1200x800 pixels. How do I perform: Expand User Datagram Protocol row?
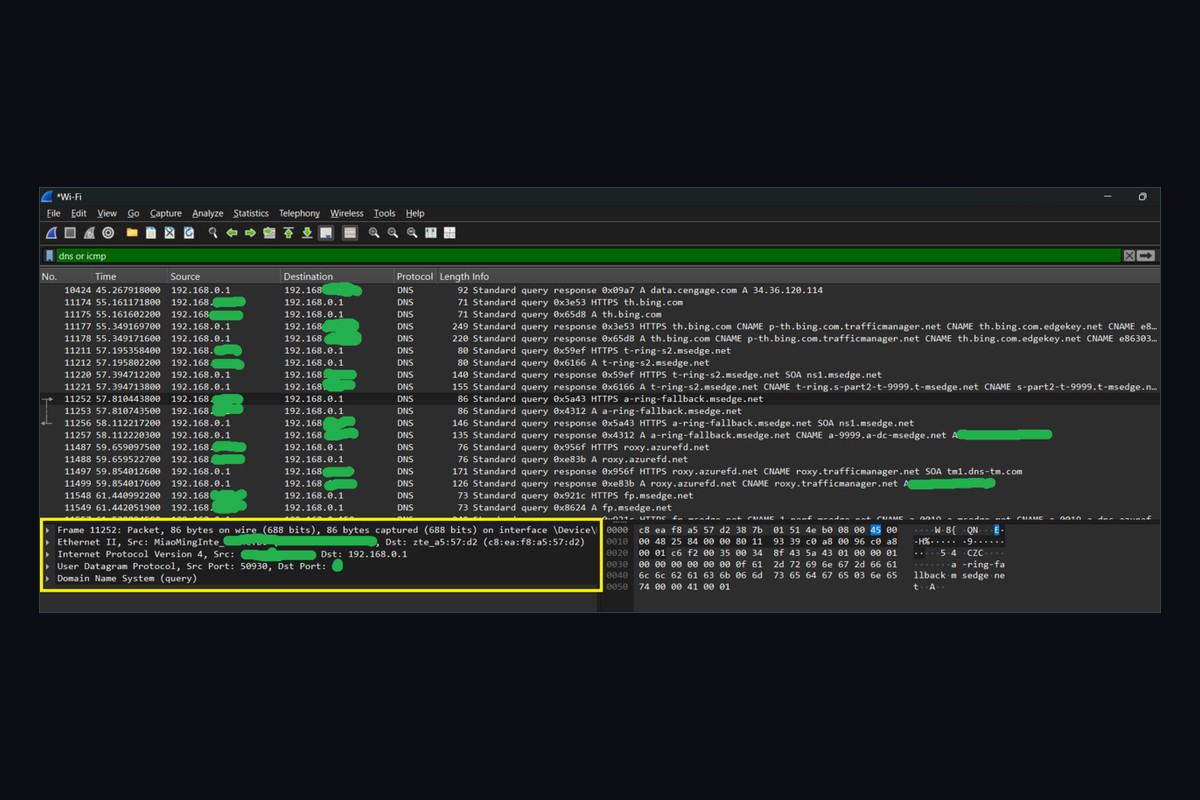(47, 566)
